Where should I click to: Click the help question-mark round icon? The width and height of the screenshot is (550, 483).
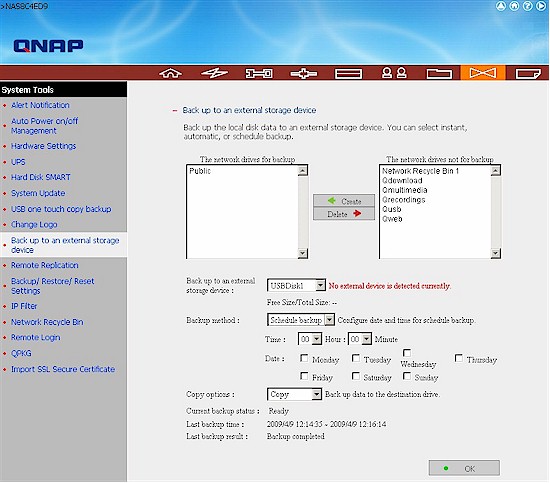pos(528,6)
